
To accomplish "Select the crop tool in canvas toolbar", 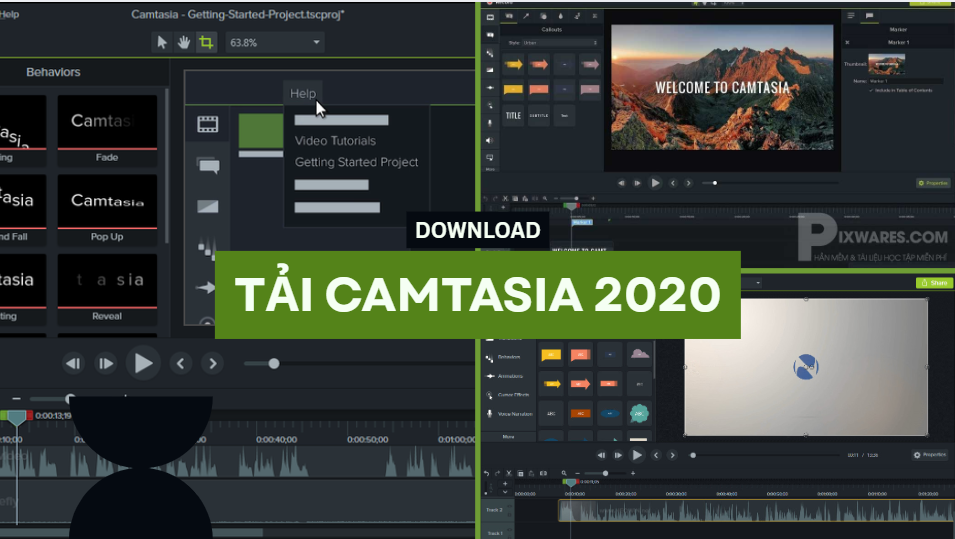I will point(206,42).
